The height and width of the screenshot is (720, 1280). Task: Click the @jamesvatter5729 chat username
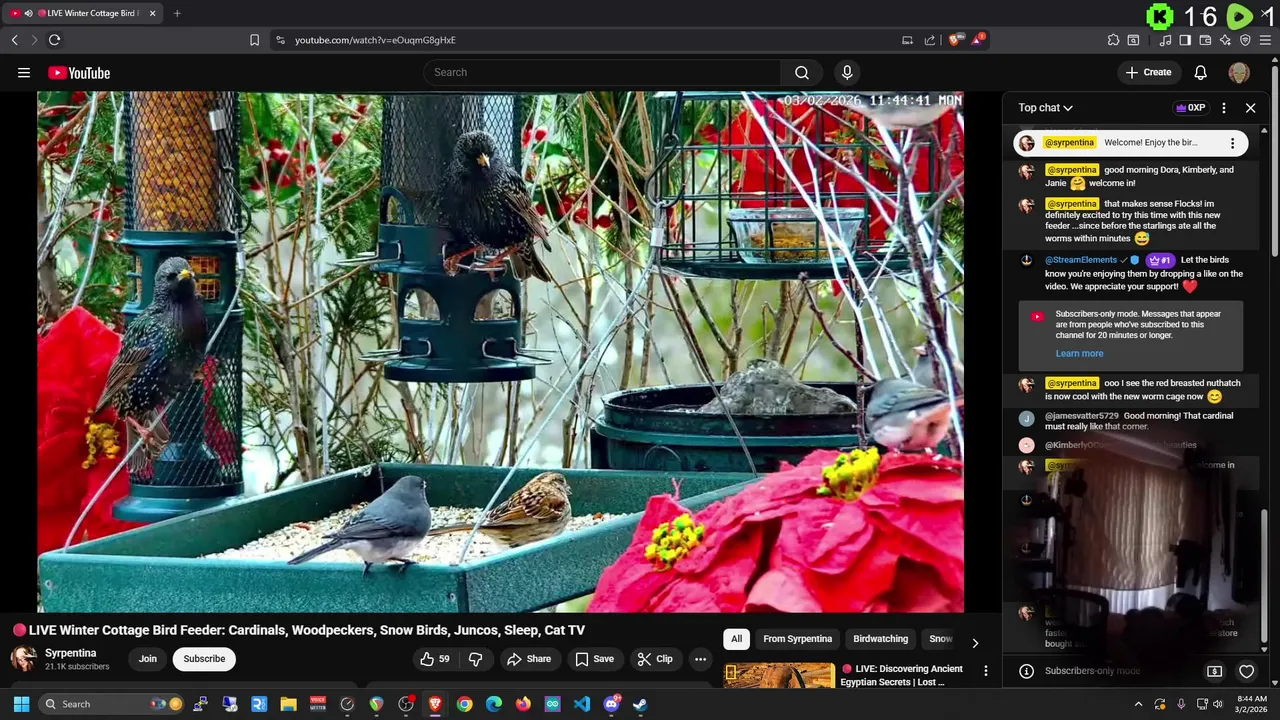point(1081,416)
